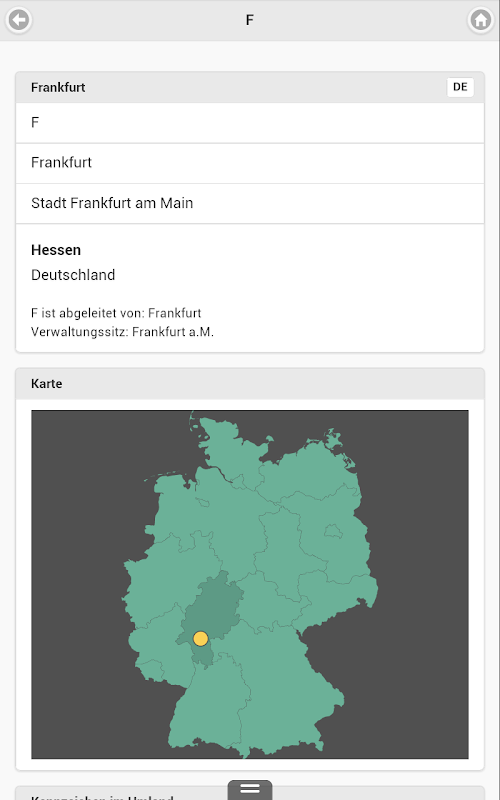Viewport: 500px width, 800px height.
Task: Tap 'Verwaltungssitz: Frankfurt a.M.' line
Action: (x=122, y=332)
